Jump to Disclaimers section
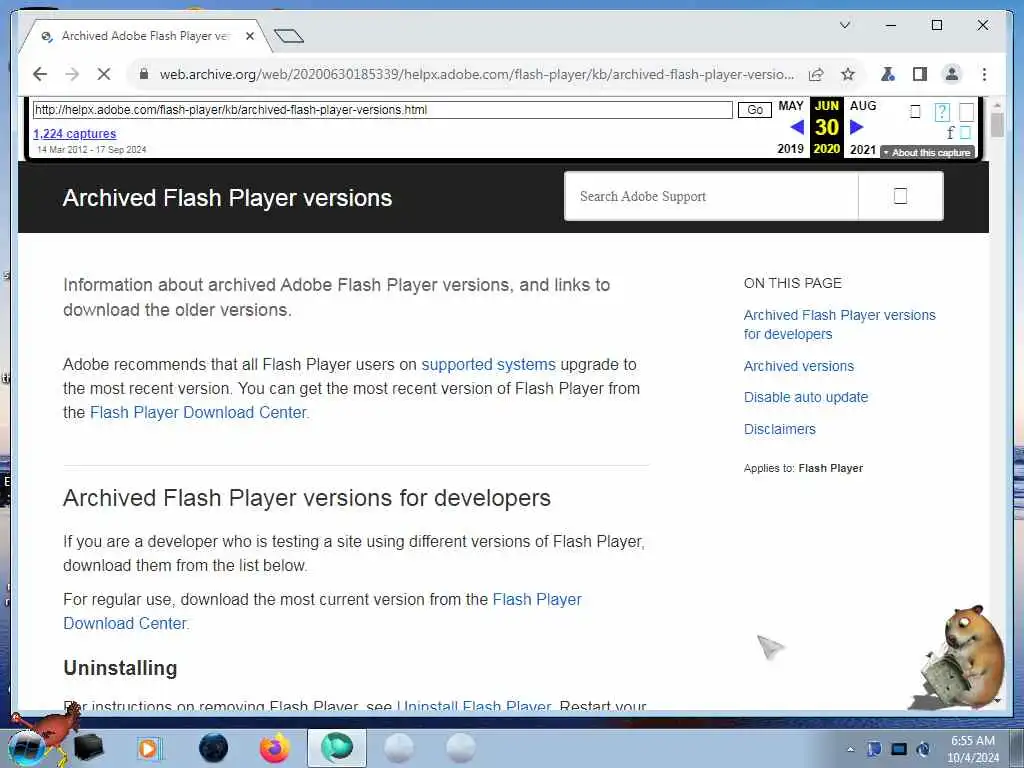Screen dimensions: 1024x768 pos(780,429)
